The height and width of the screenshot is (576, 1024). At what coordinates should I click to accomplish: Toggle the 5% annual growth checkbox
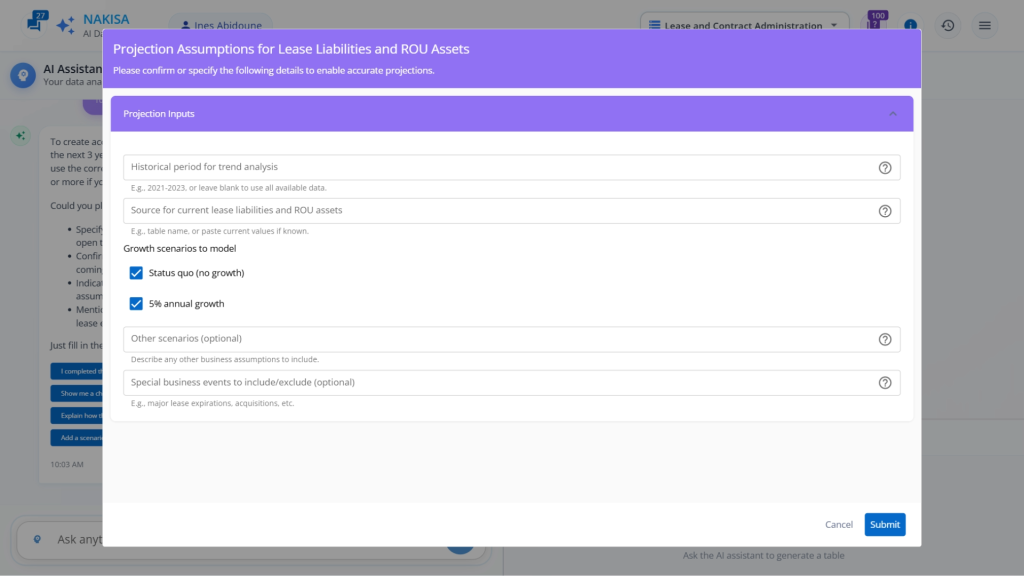(x=136, y=304)
